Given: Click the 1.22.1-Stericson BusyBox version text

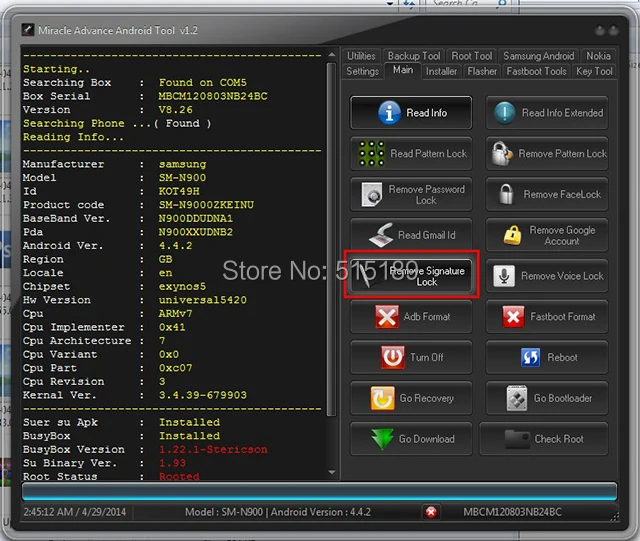Looking at the screenshot, I should tap(213, 450).
